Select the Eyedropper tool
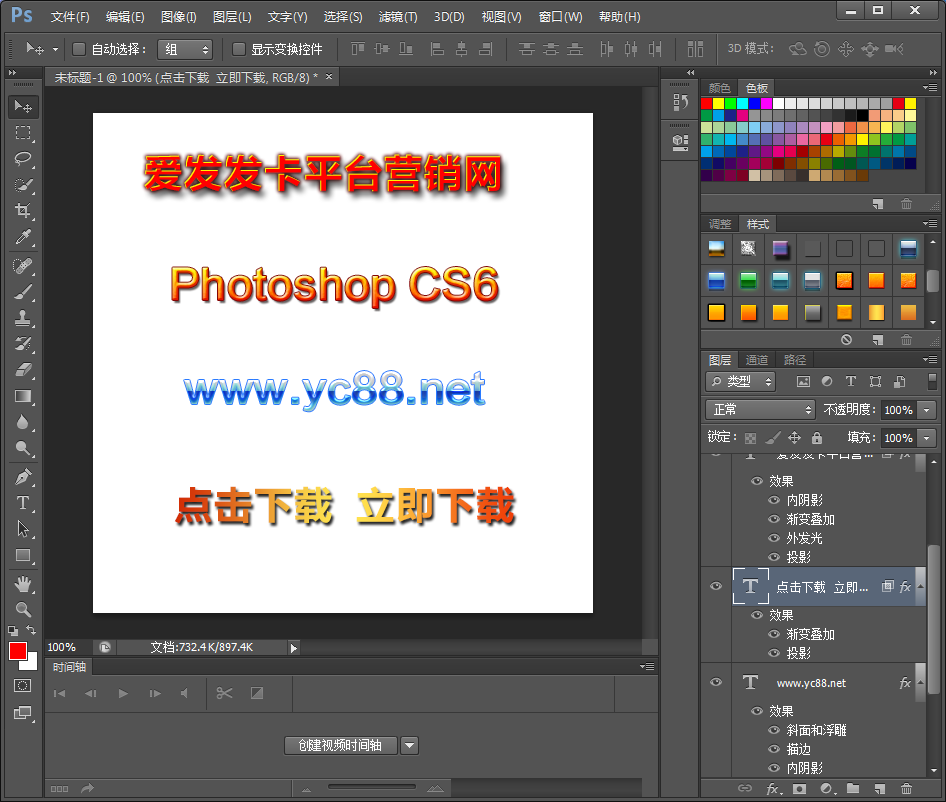 tap(23, 237)
